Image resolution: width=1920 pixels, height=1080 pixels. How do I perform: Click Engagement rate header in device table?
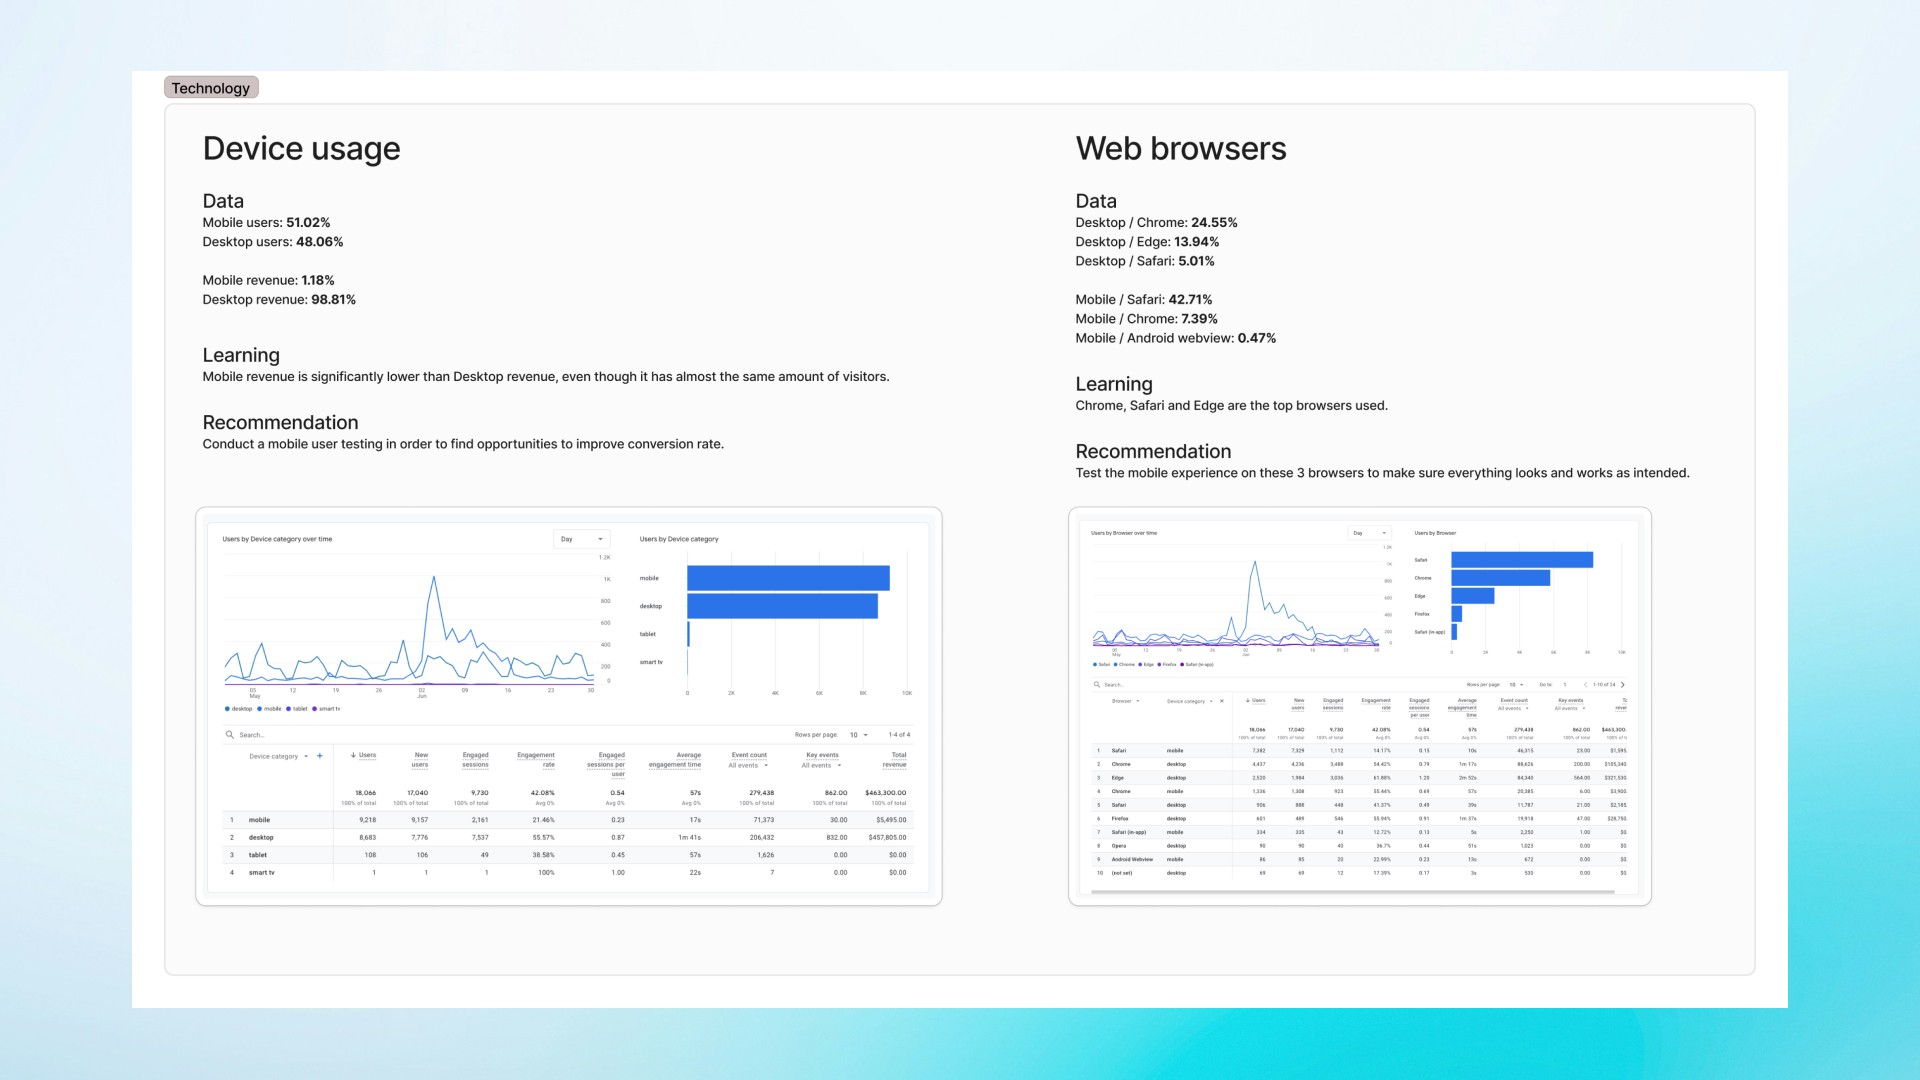537,760
